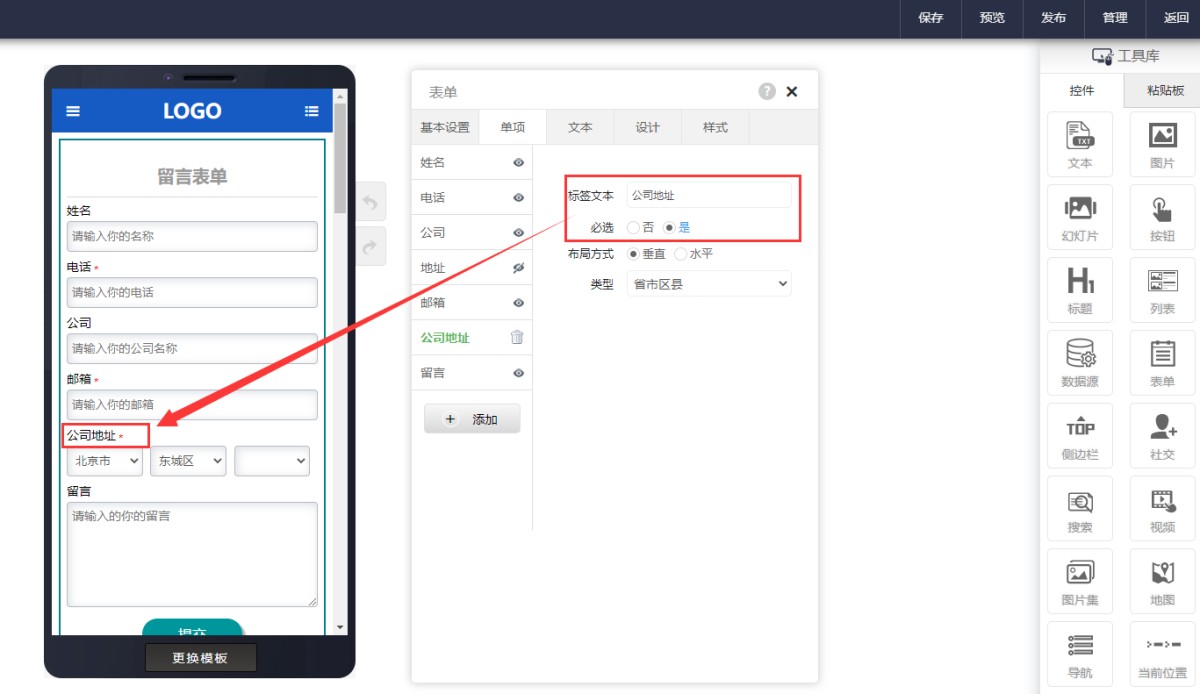Show the hidden 地址 field
The height and width of the screenshot is (694, 1200).
pos(518,268)
